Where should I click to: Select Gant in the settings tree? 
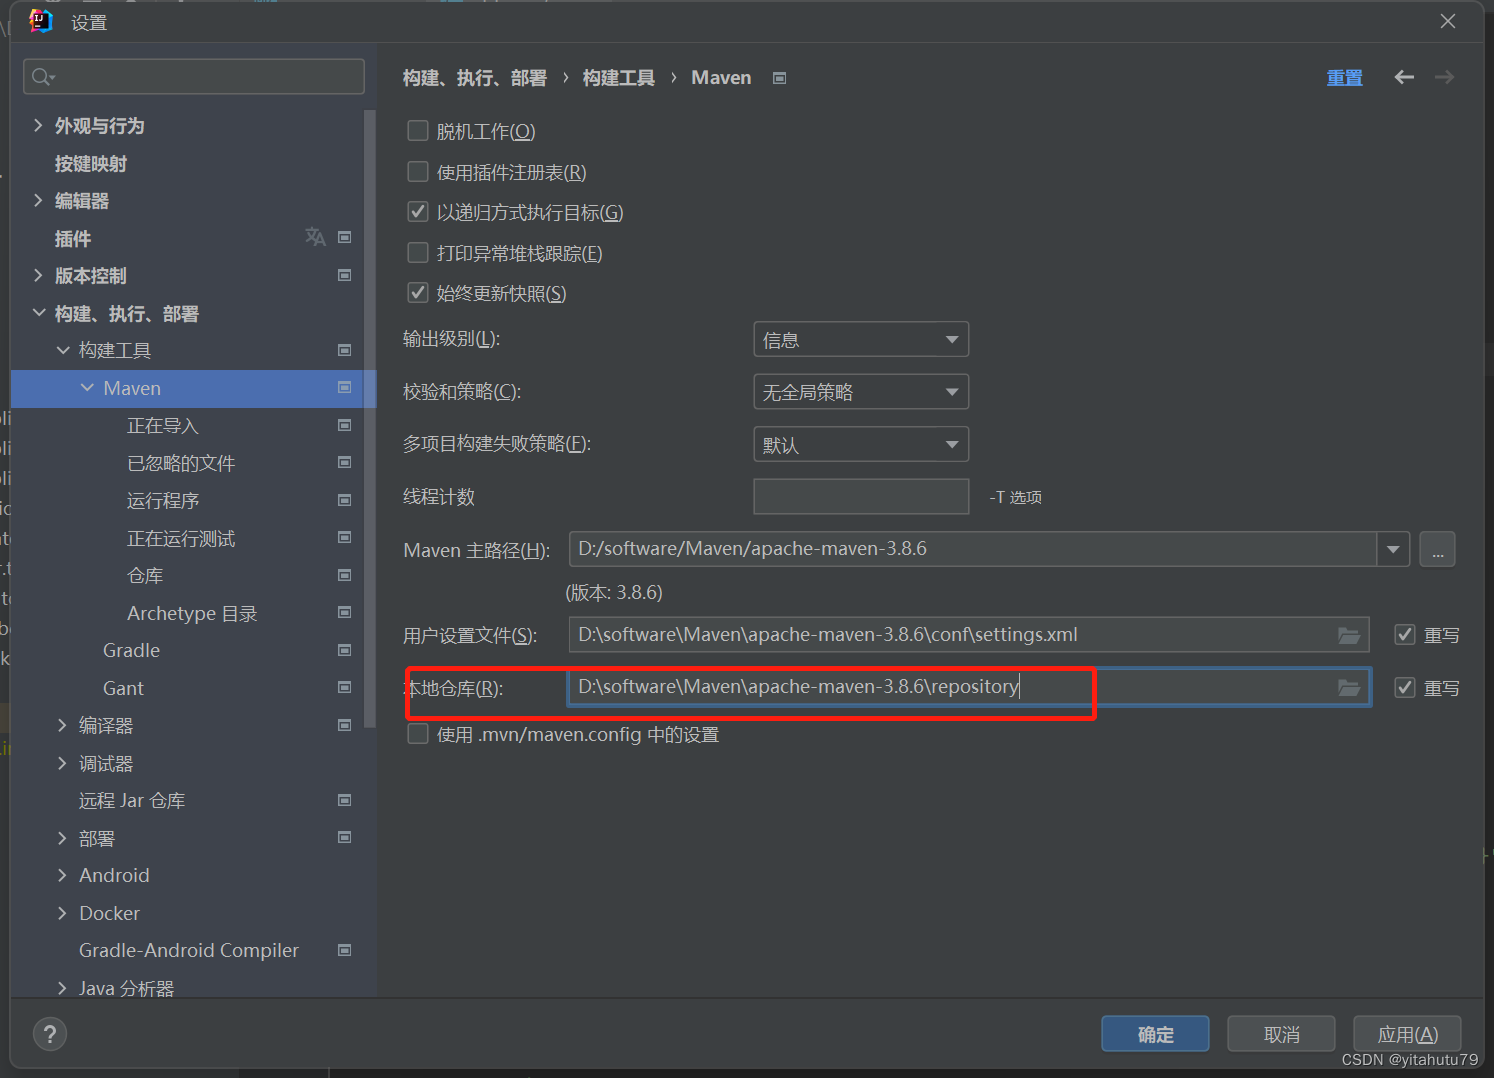(123, 688)
